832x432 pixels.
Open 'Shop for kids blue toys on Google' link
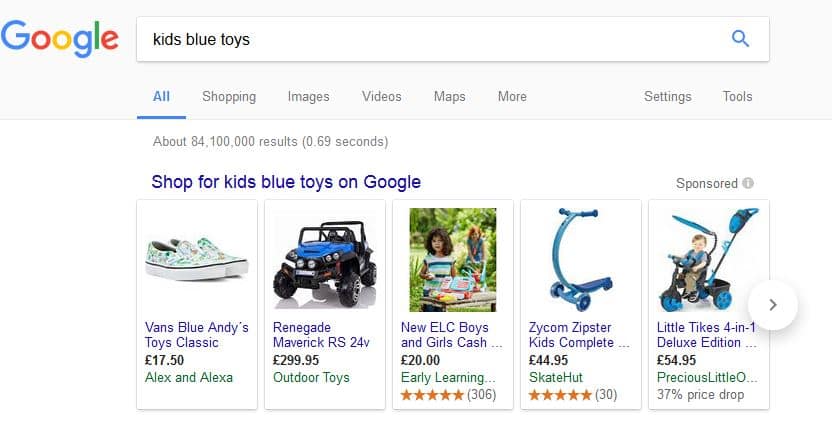[286, 182]
